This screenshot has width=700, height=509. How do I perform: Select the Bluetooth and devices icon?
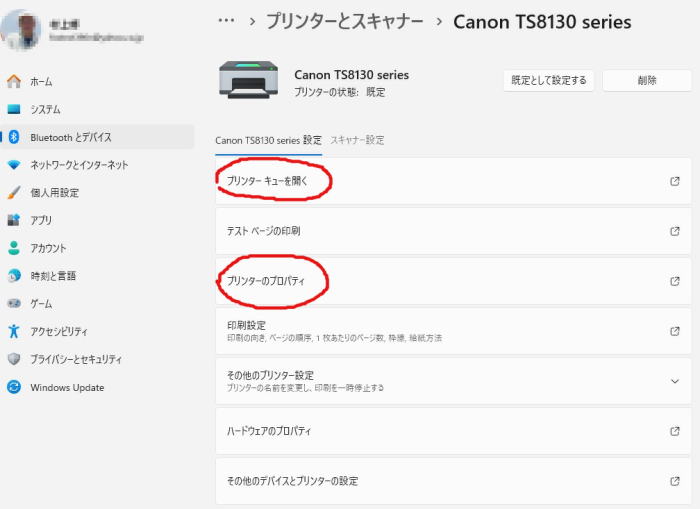pos(14,137)
